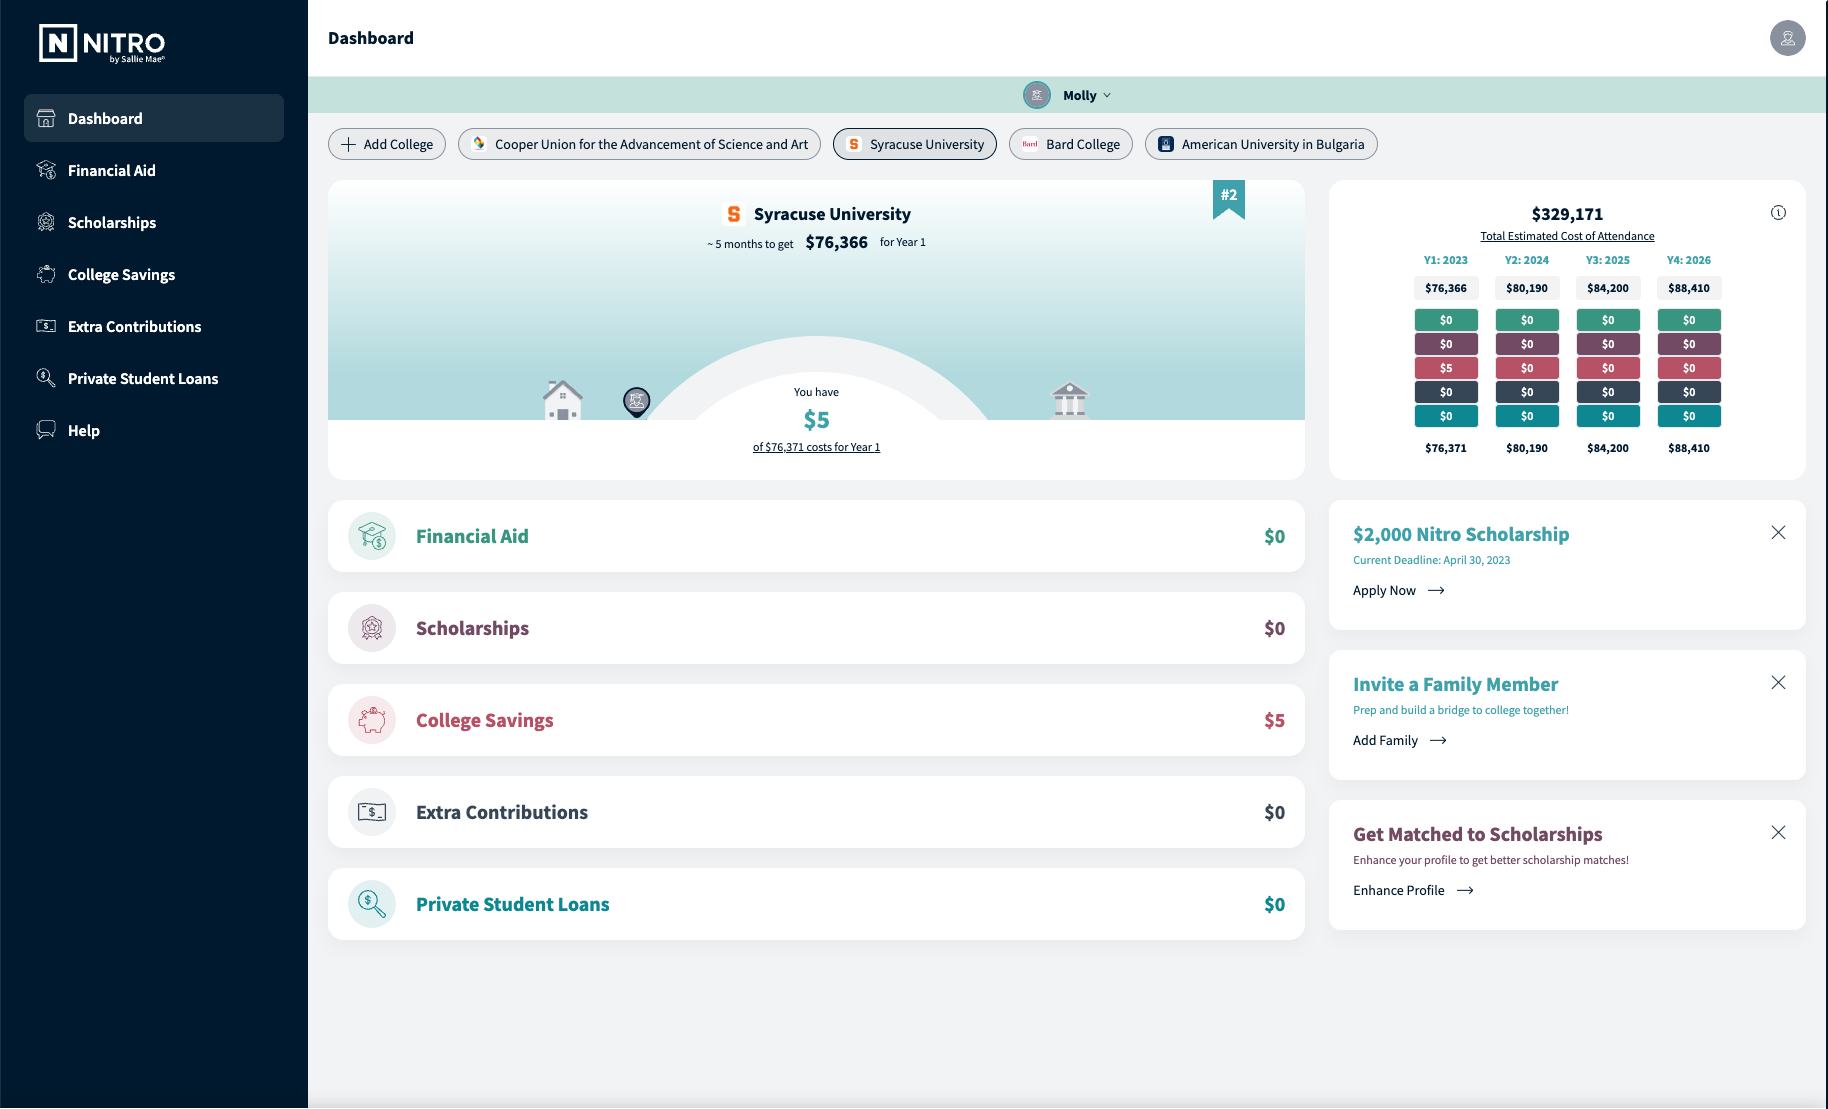Click the Scholarships badge icon in sidebar

click(x=46, y=222)
